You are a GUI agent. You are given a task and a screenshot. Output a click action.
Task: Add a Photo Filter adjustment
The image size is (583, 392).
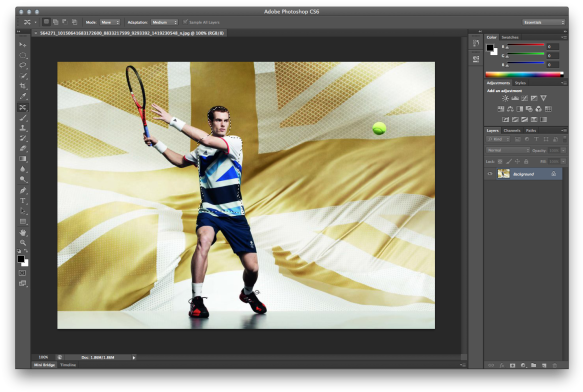tap(529, 109)
